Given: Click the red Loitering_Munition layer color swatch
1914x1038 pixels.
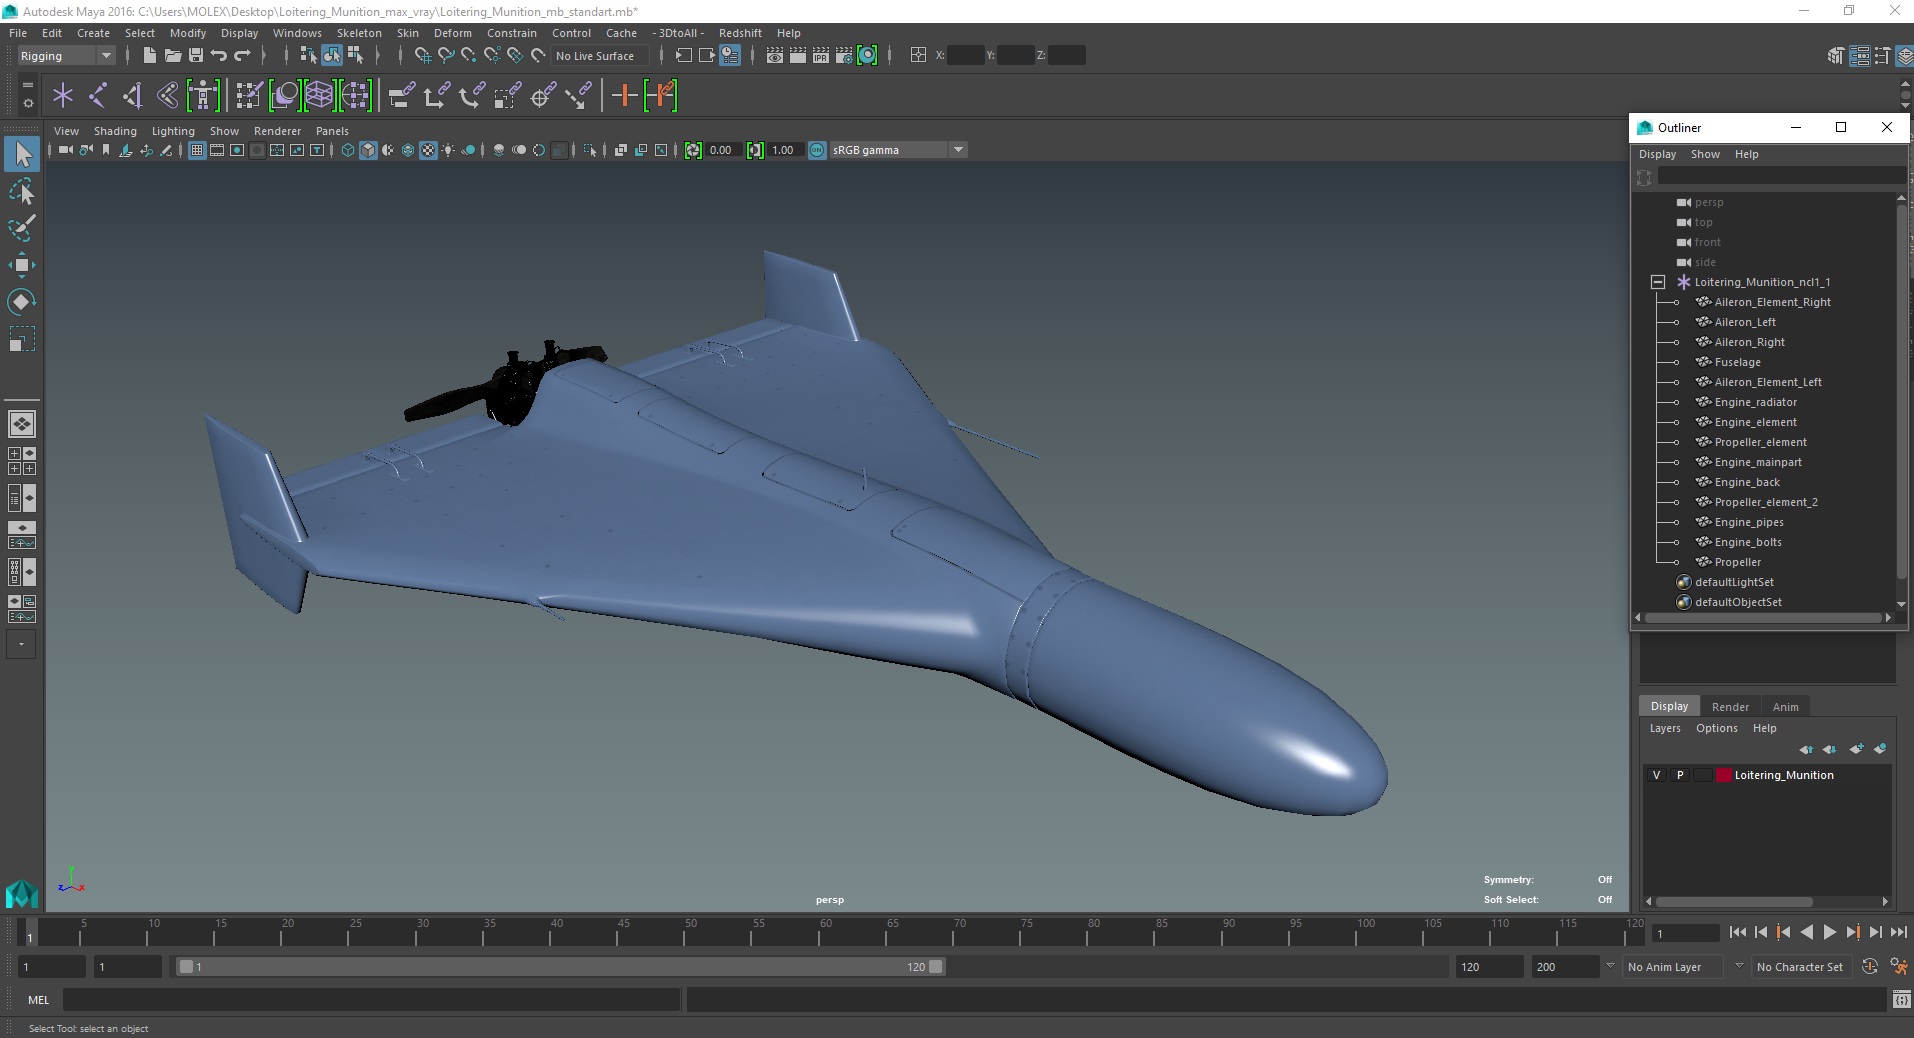Looking at the screenshot, I should [x=1723, y=775].
